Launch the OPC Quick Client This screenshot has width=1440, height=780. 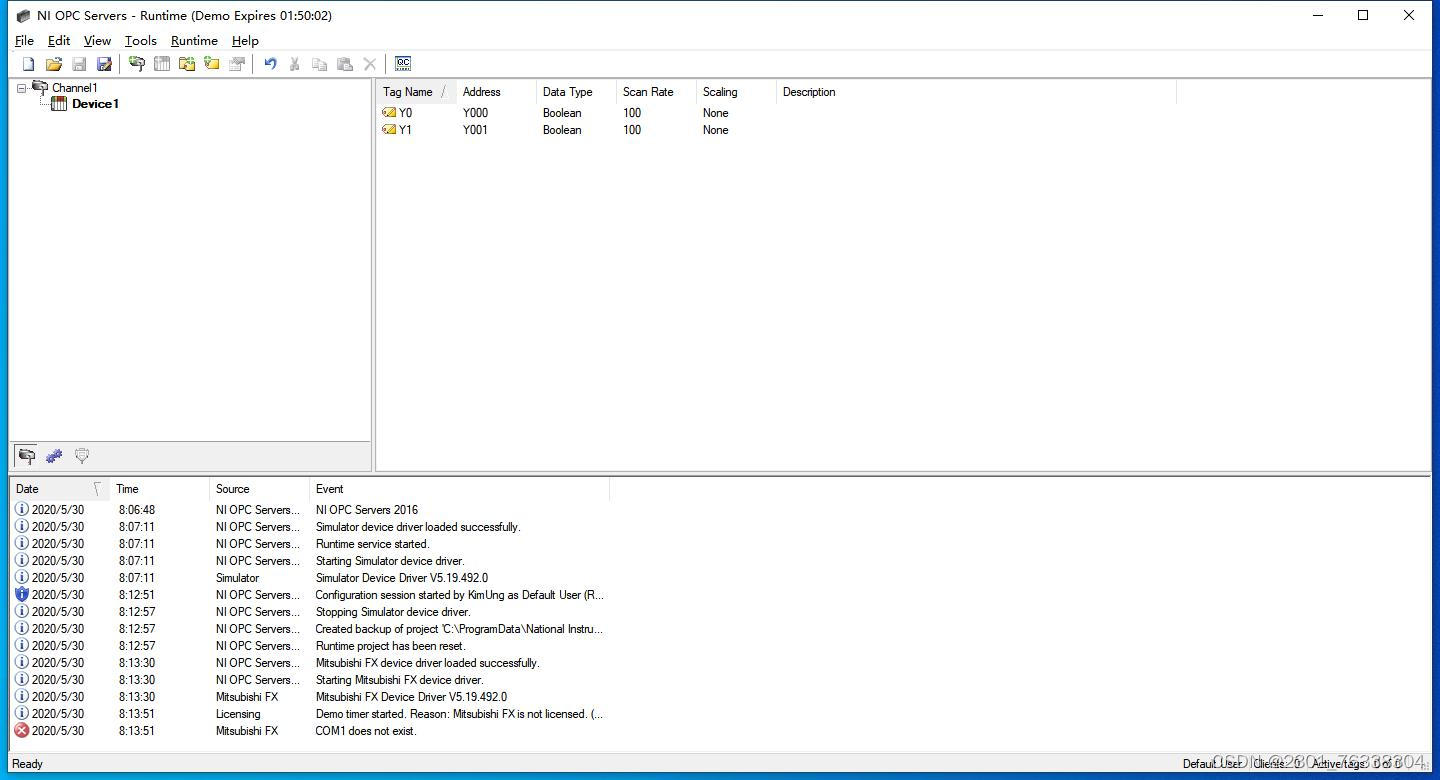pos(403,63)
